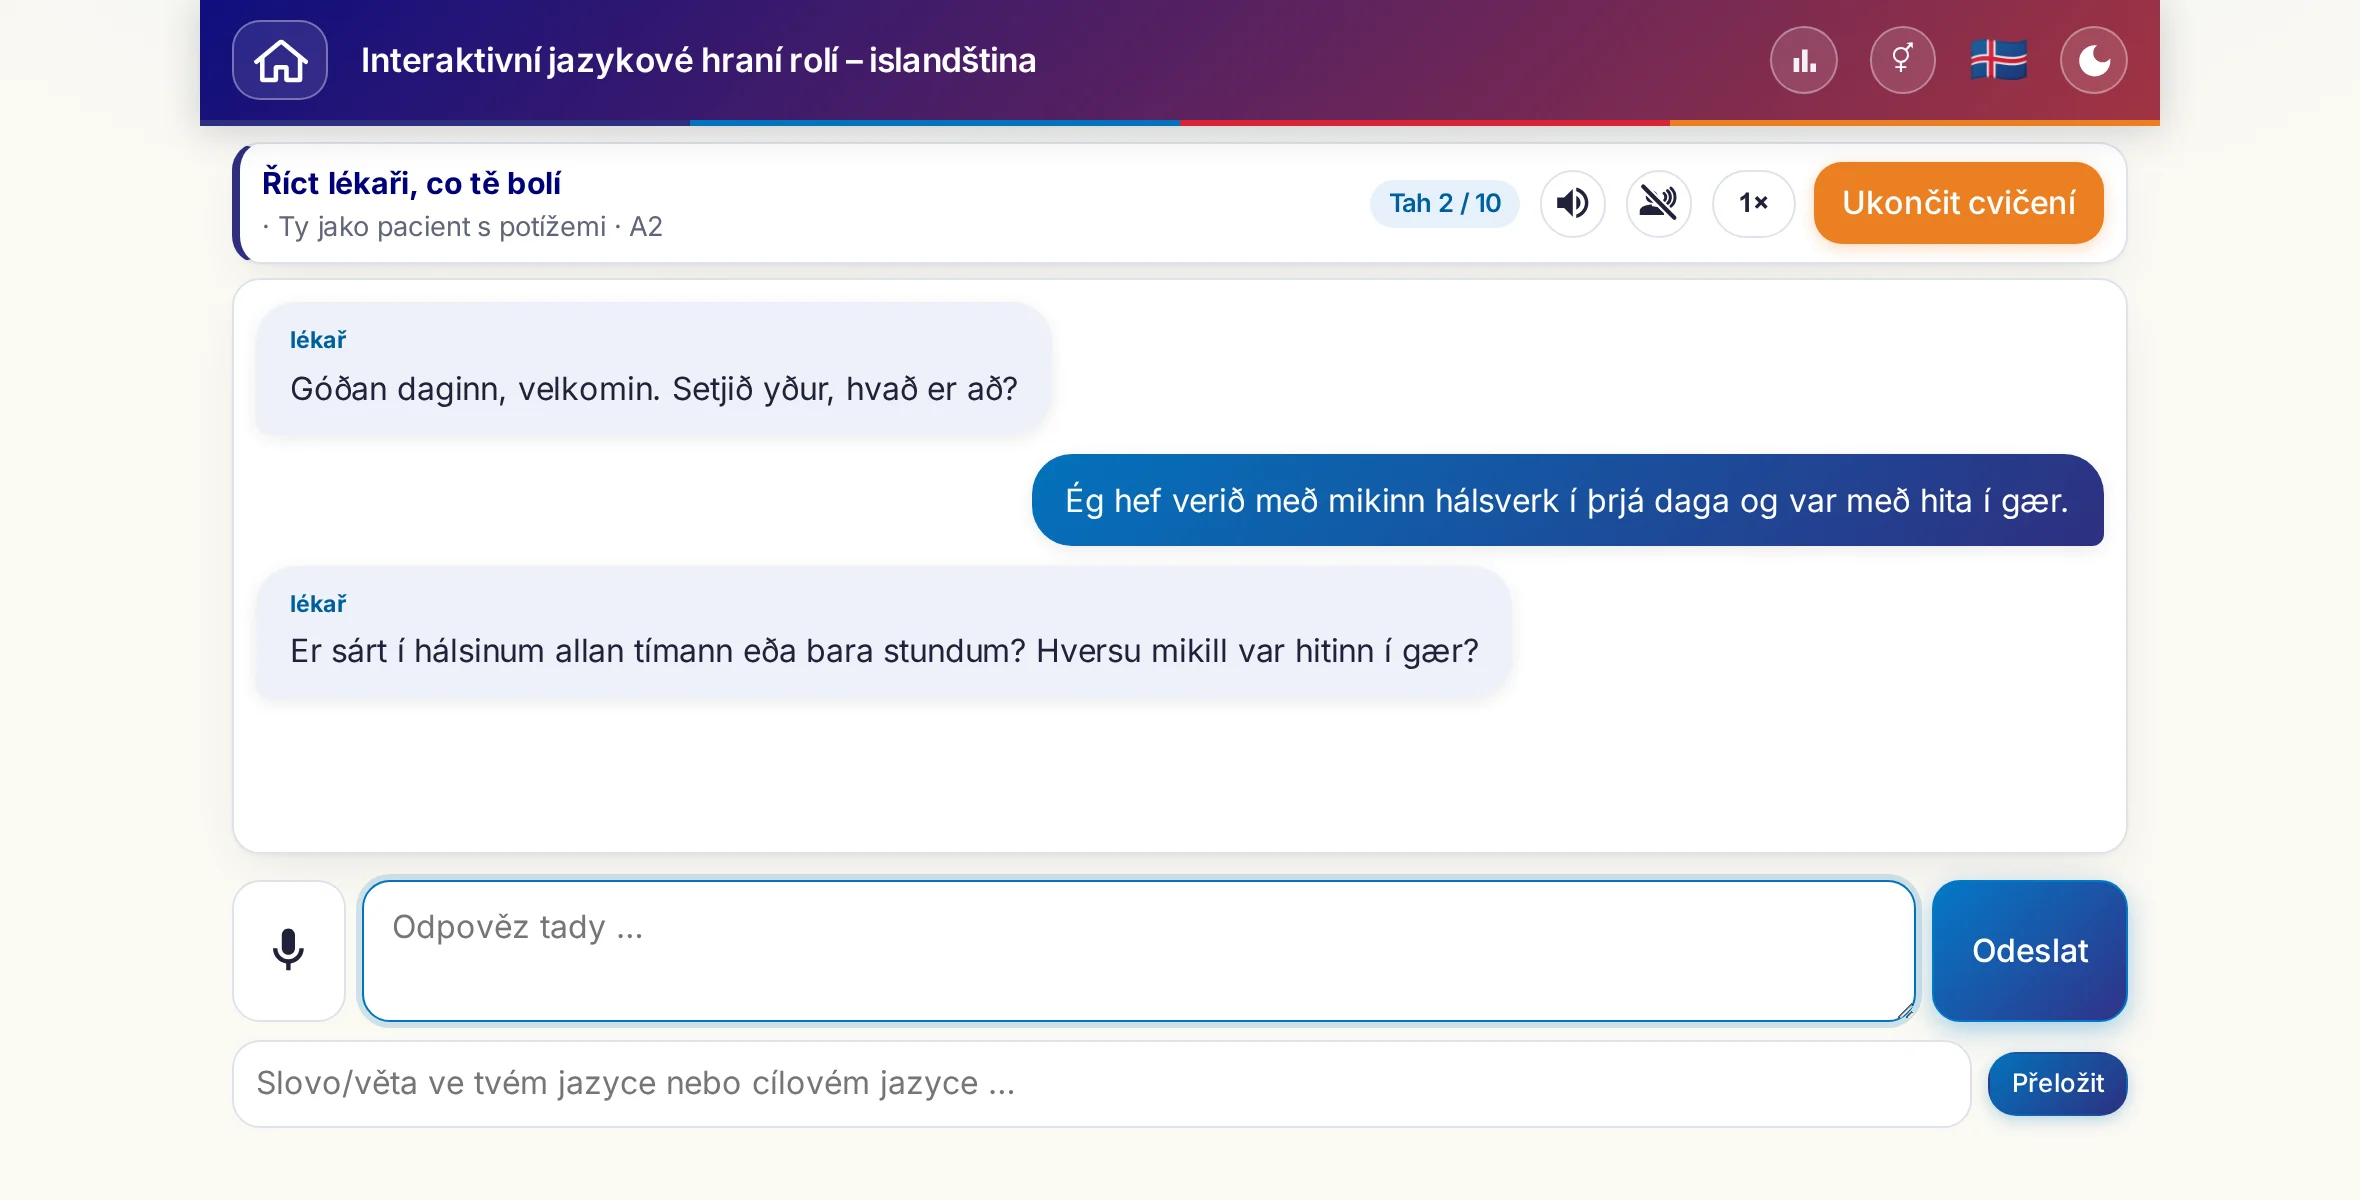Click subtitle Ty jako pacient s potížemi

pos(442,227)
